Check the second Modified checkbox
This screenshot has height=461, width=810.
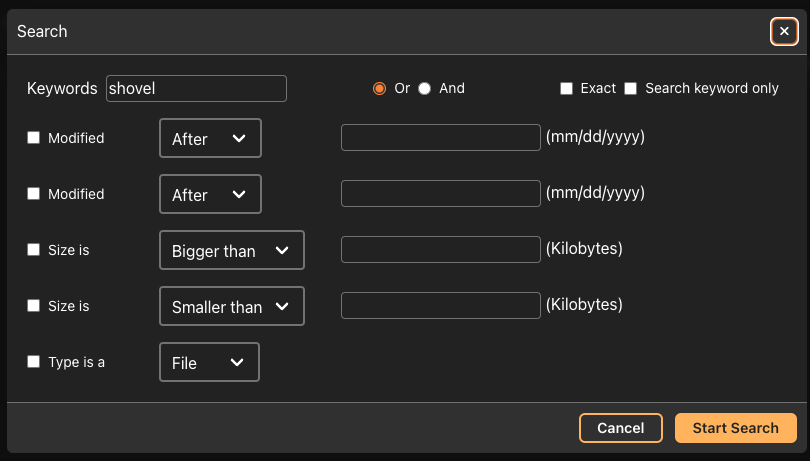point(34,193)
